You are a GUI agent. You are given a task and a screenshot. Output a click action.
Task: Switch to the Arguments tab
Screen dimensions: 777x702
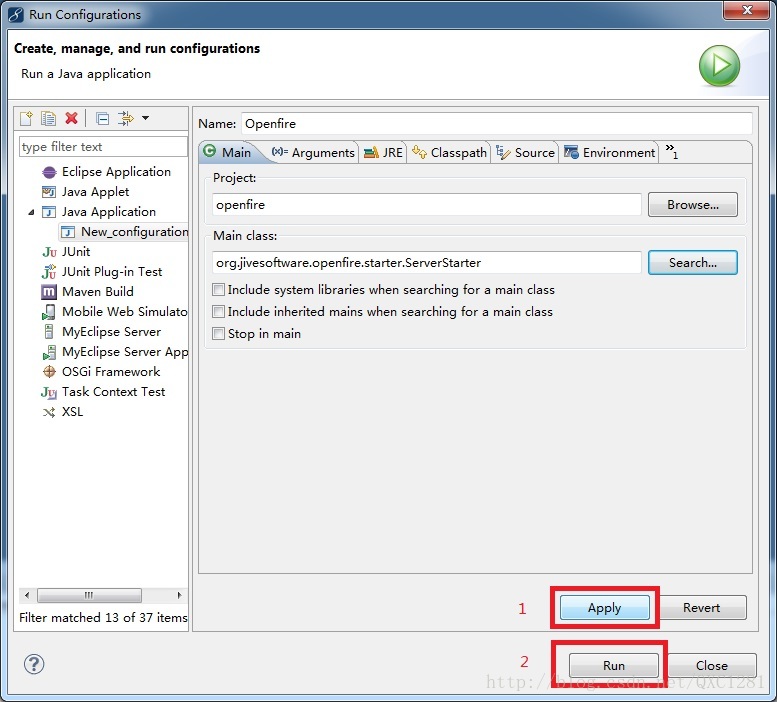pos(313,153)
